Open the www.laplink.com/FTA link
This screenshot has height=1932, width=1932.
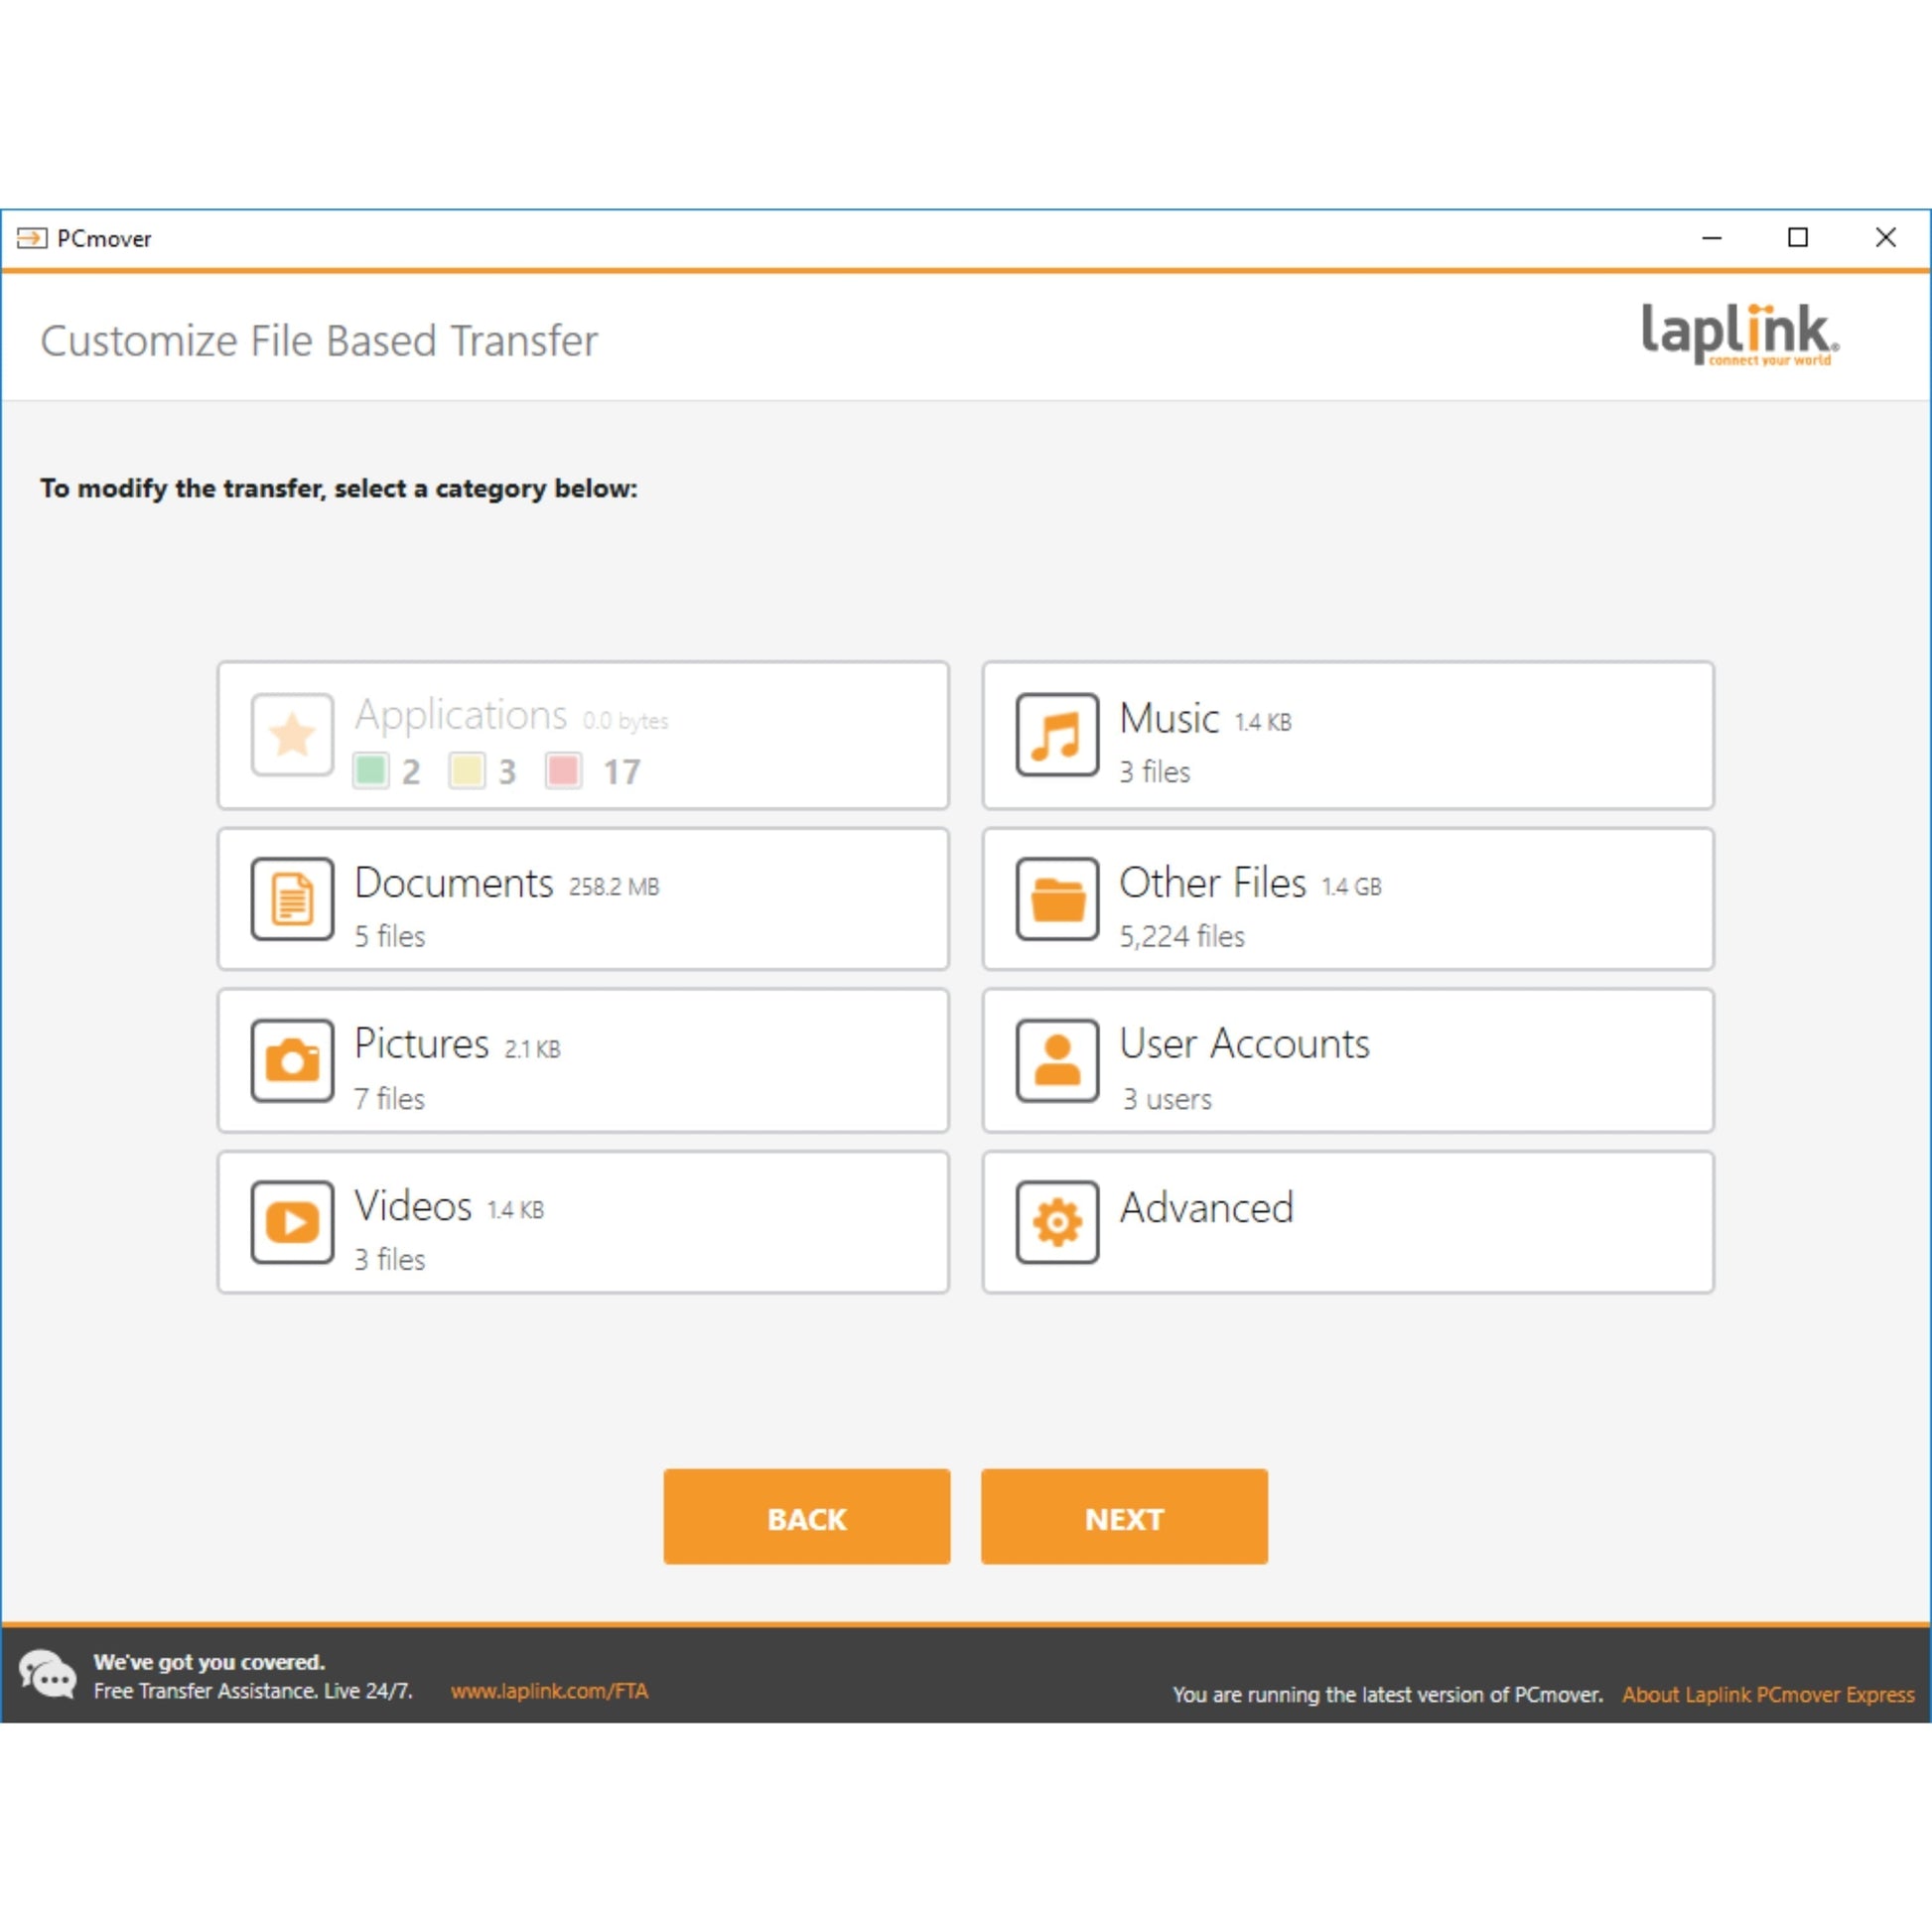tap(549, 1691)
